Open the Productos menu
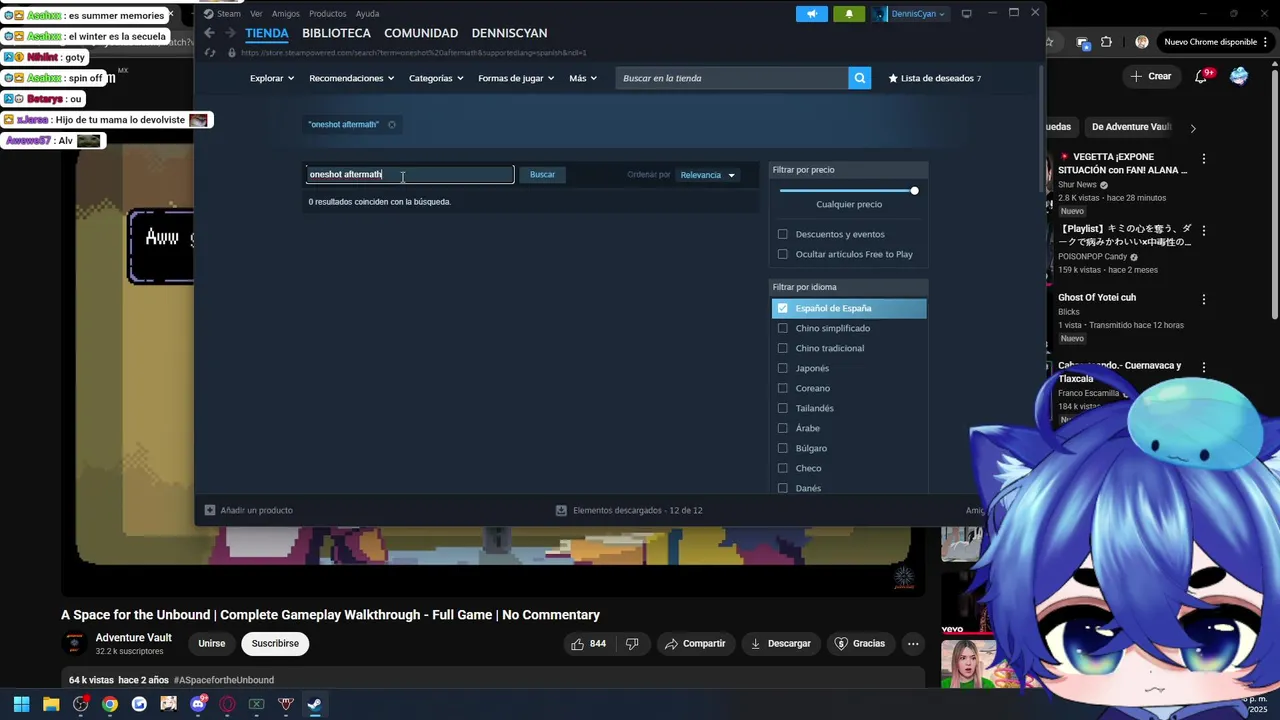The height and width of the screenshot is (720, 1280). 327,14
